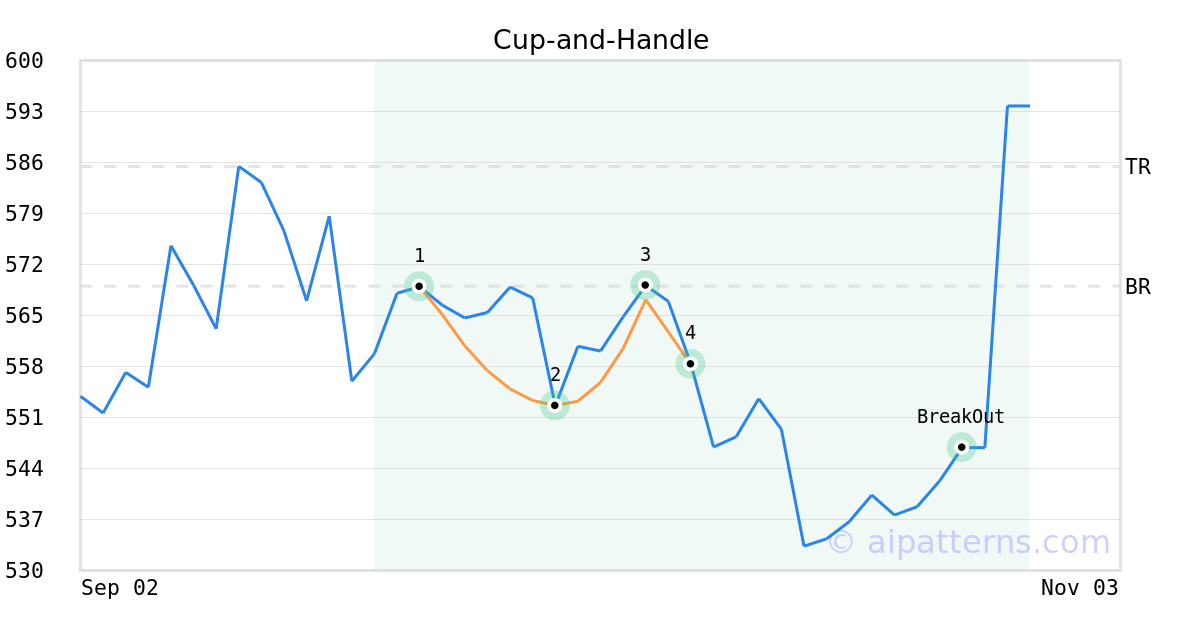Image resolution: width=1200 pixels, height=630 pixels.
Task: Click the 579 price axis label
Action: point(24,214)
